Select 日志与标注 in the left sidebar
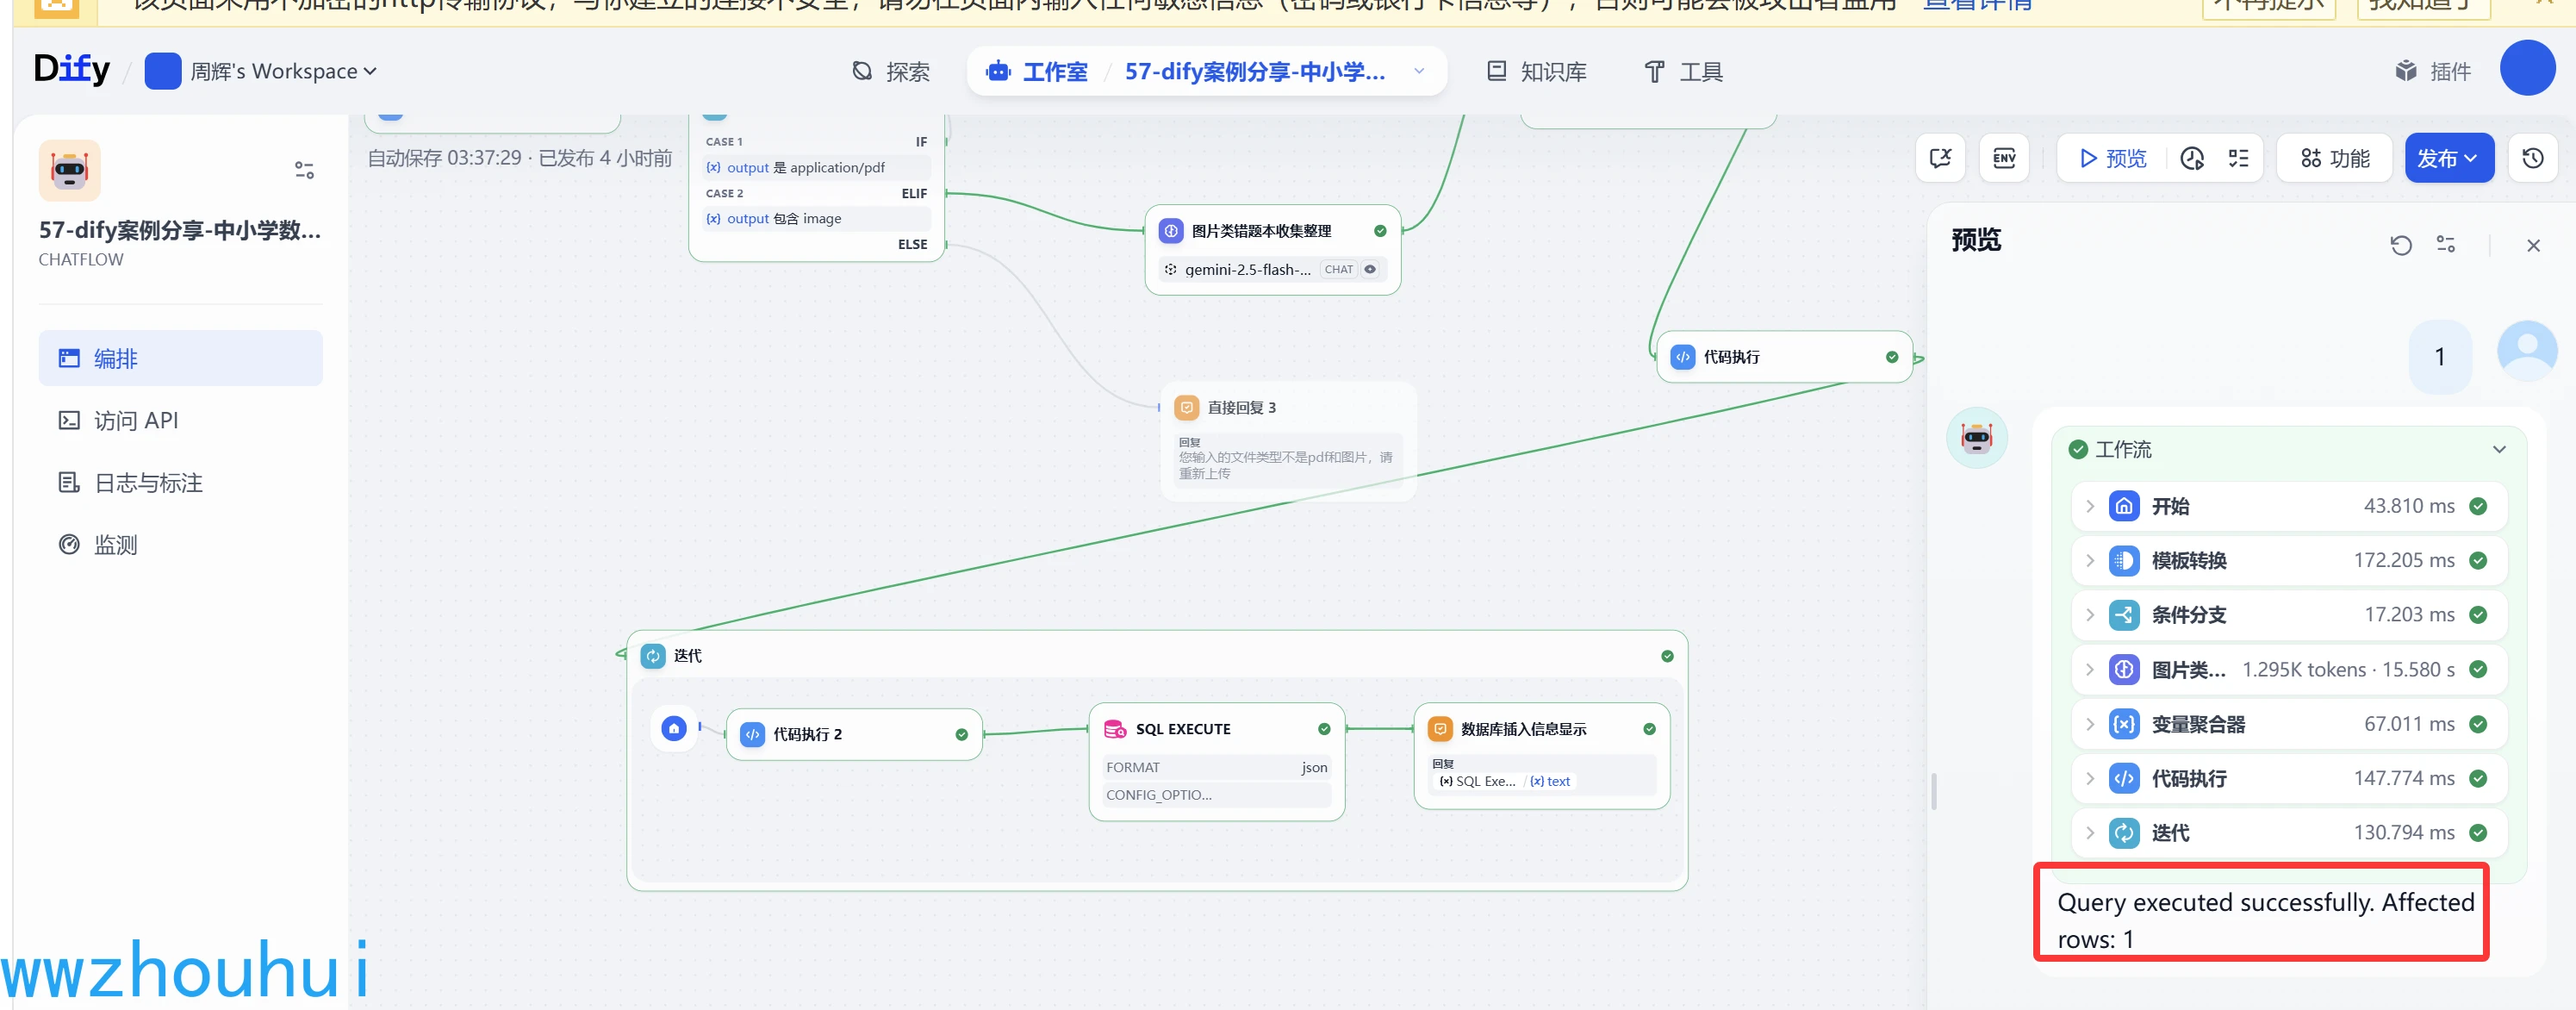 point(148,483)
